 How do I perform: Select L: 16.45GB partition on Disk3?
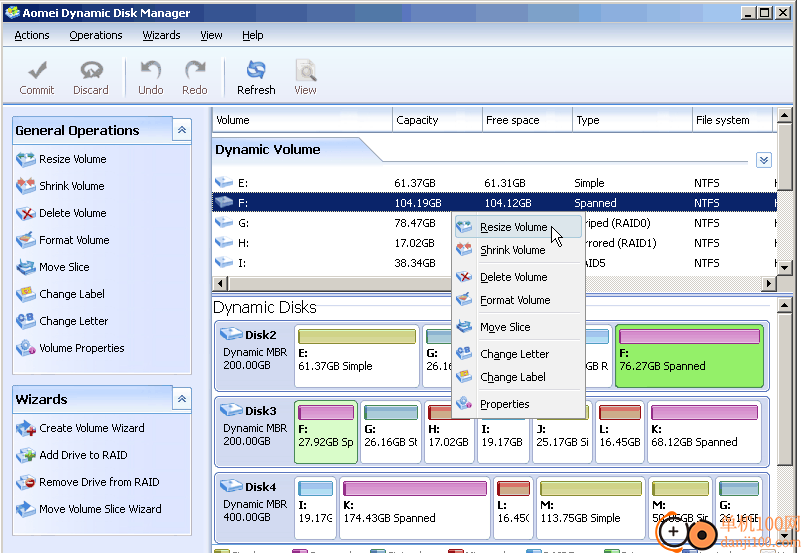tap(620, 432)
